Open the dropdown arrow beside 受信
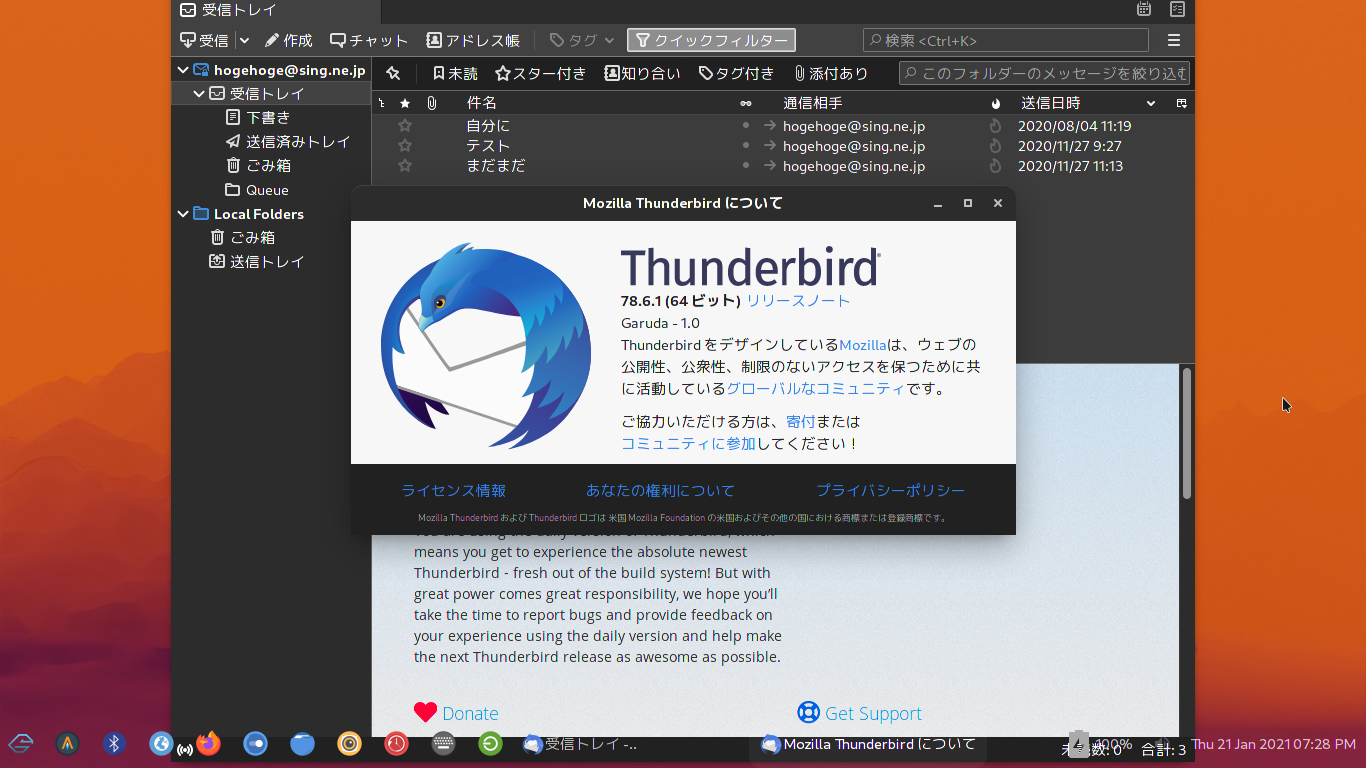The image size is (1366, 768). pyautogui.click(x=244, y=41)
